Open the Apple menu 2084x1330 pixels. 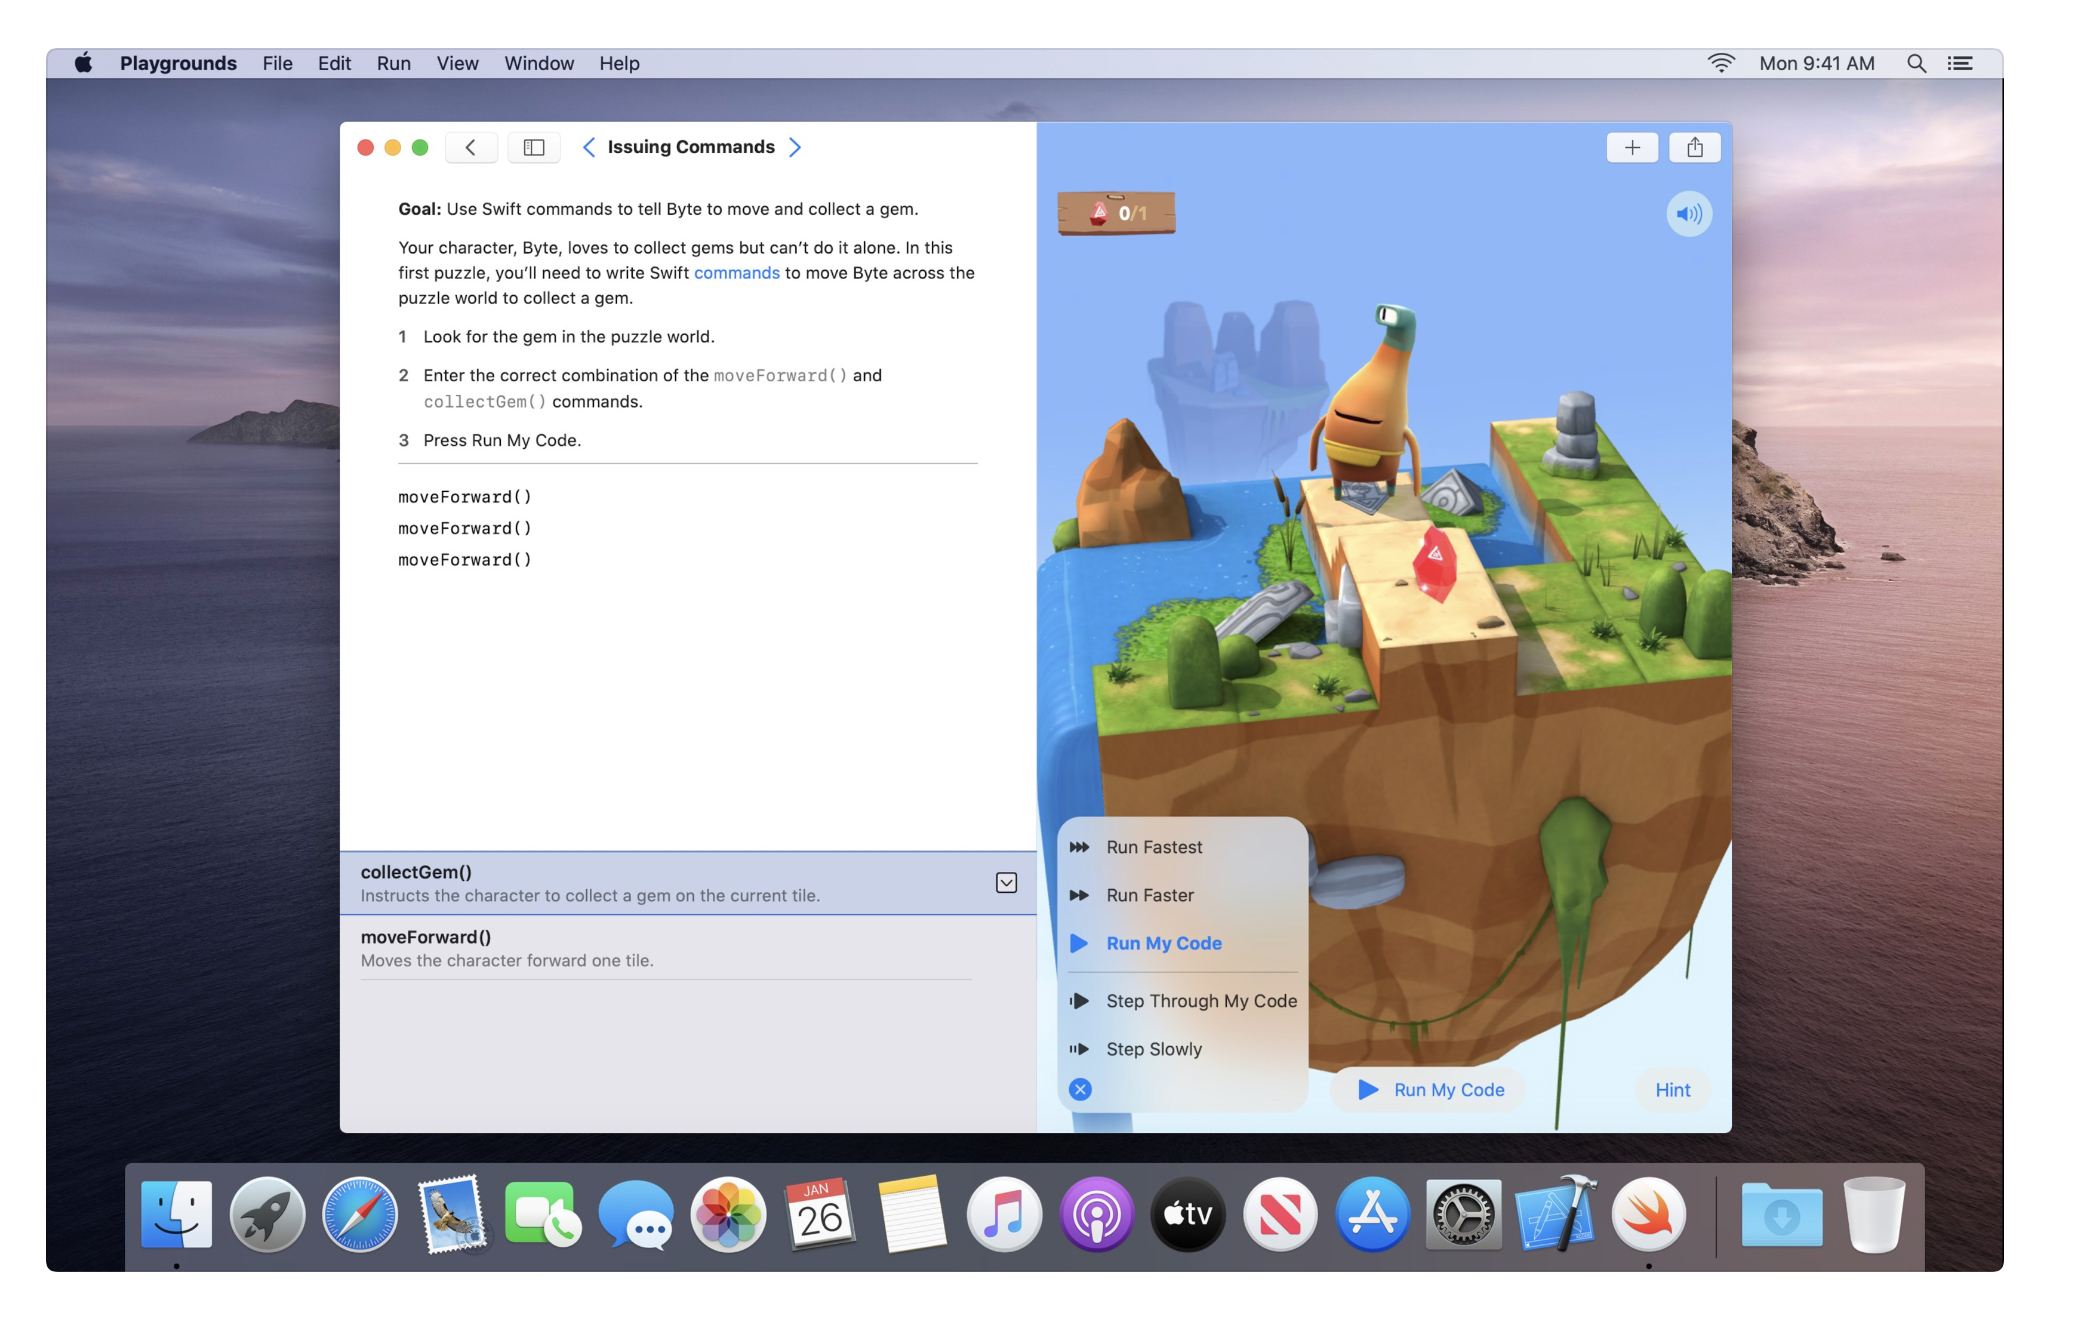point(84,63)
